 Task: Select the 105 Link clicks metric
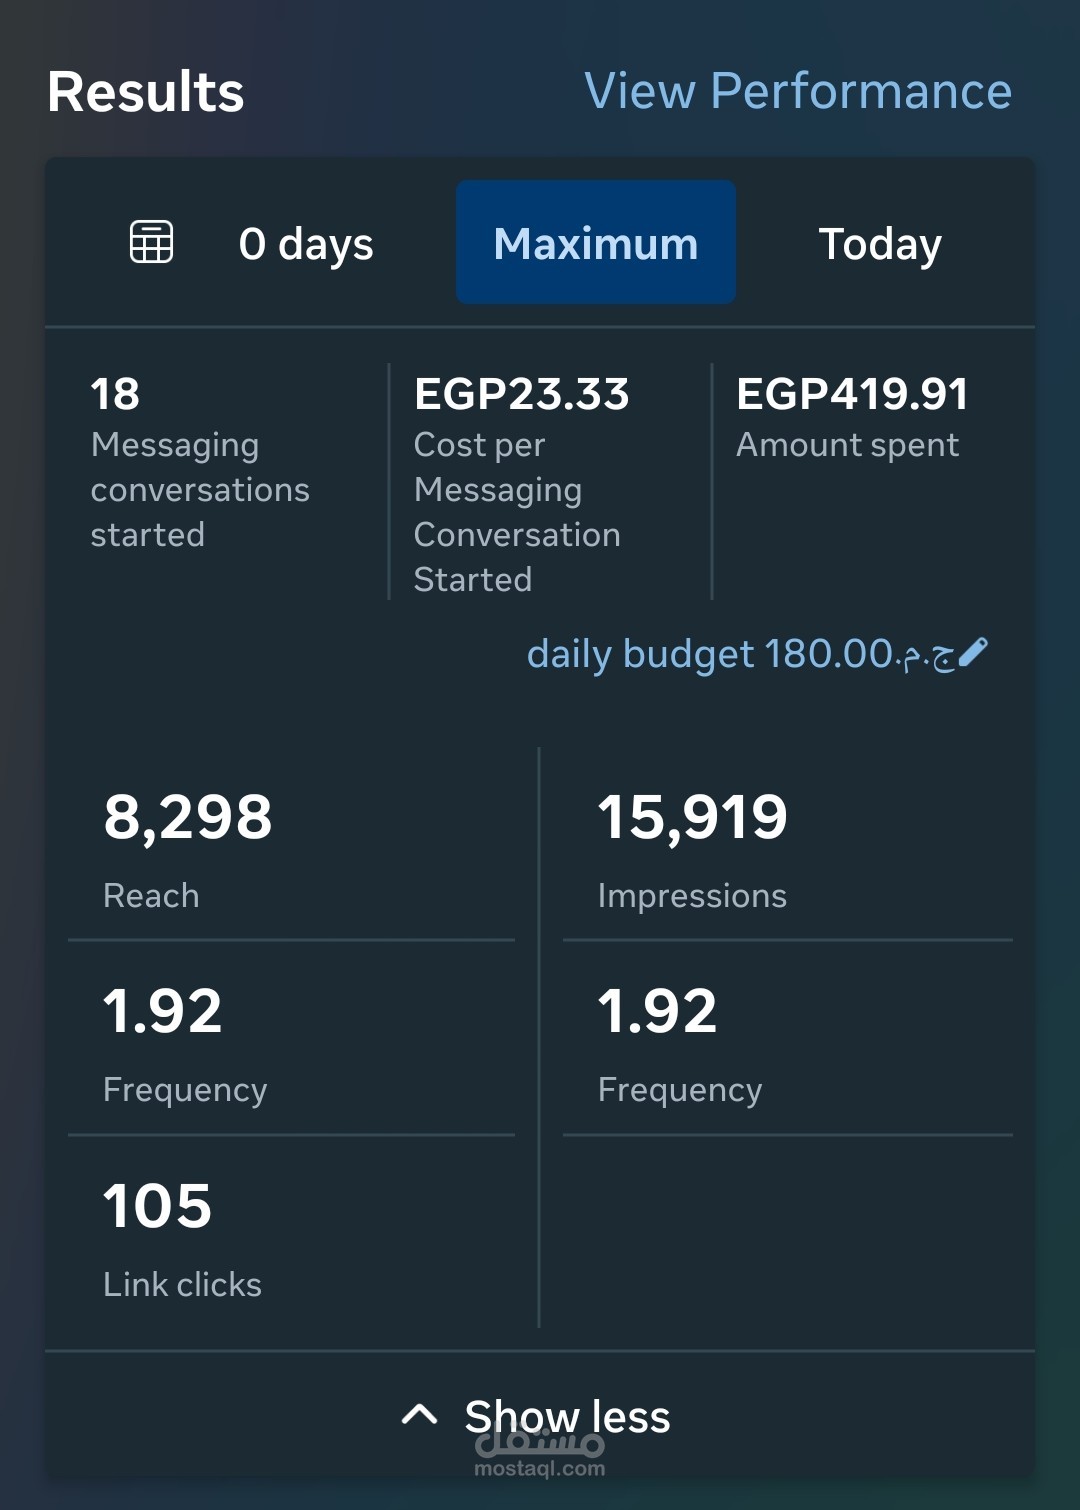click(182, 1237)
